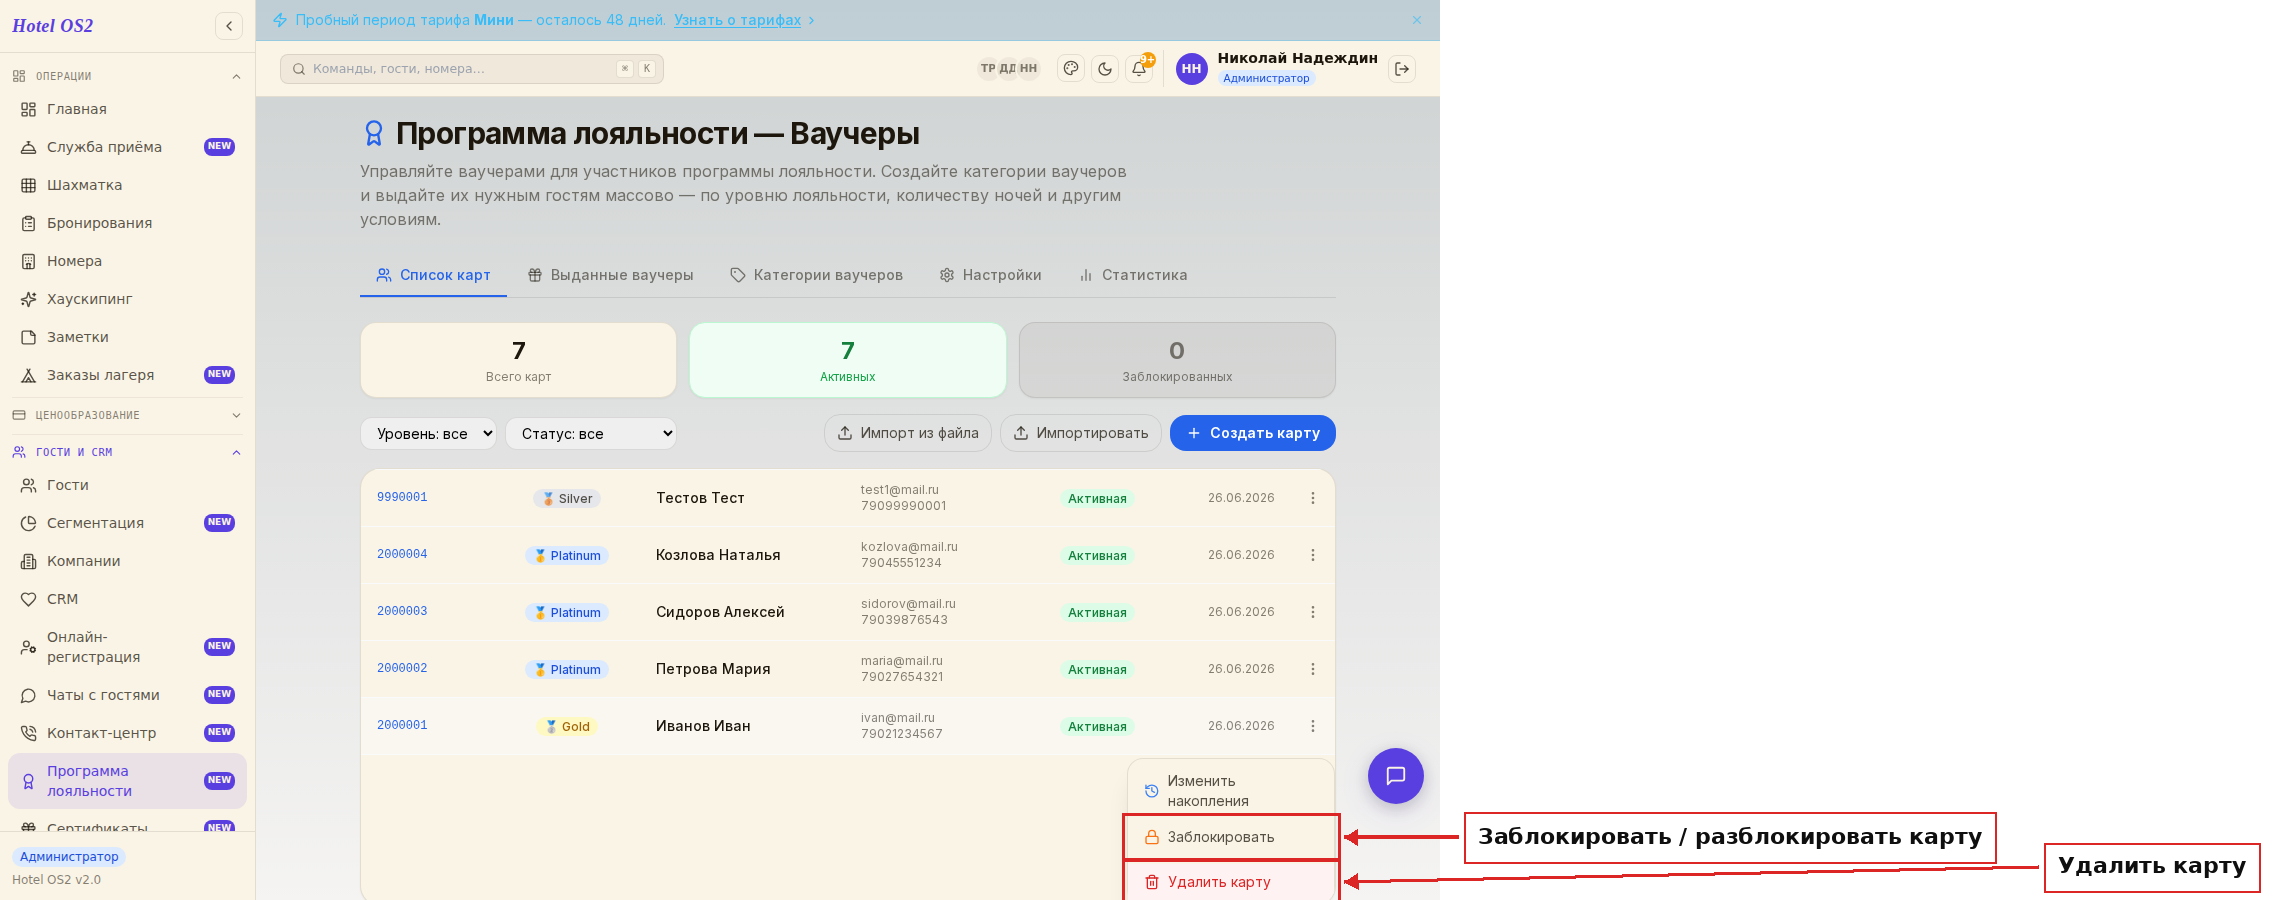
Task: Open Бронирования in sidebar
Action: (127, 223)
